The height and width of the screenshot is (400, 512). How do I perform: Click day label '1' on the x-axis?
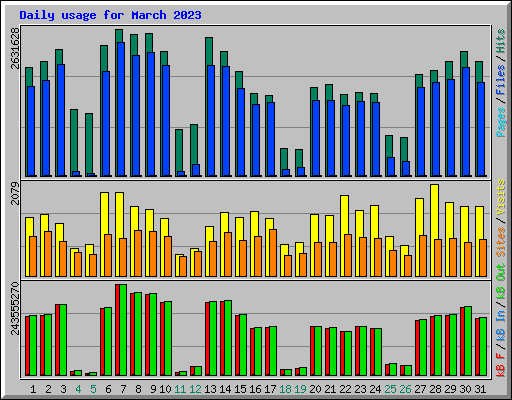pos(33,389)
